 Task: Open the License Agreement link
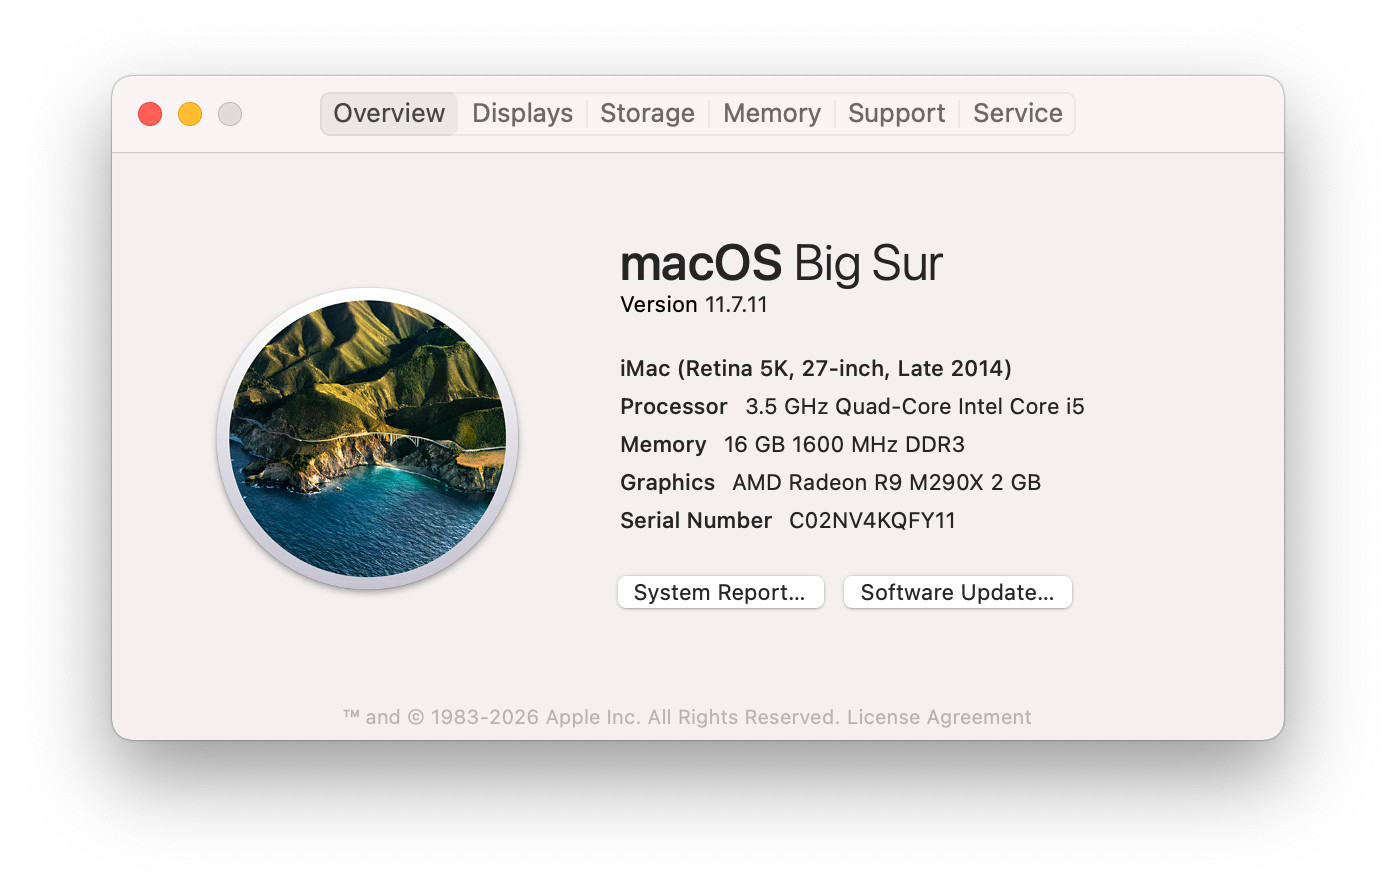pos(938,717)
